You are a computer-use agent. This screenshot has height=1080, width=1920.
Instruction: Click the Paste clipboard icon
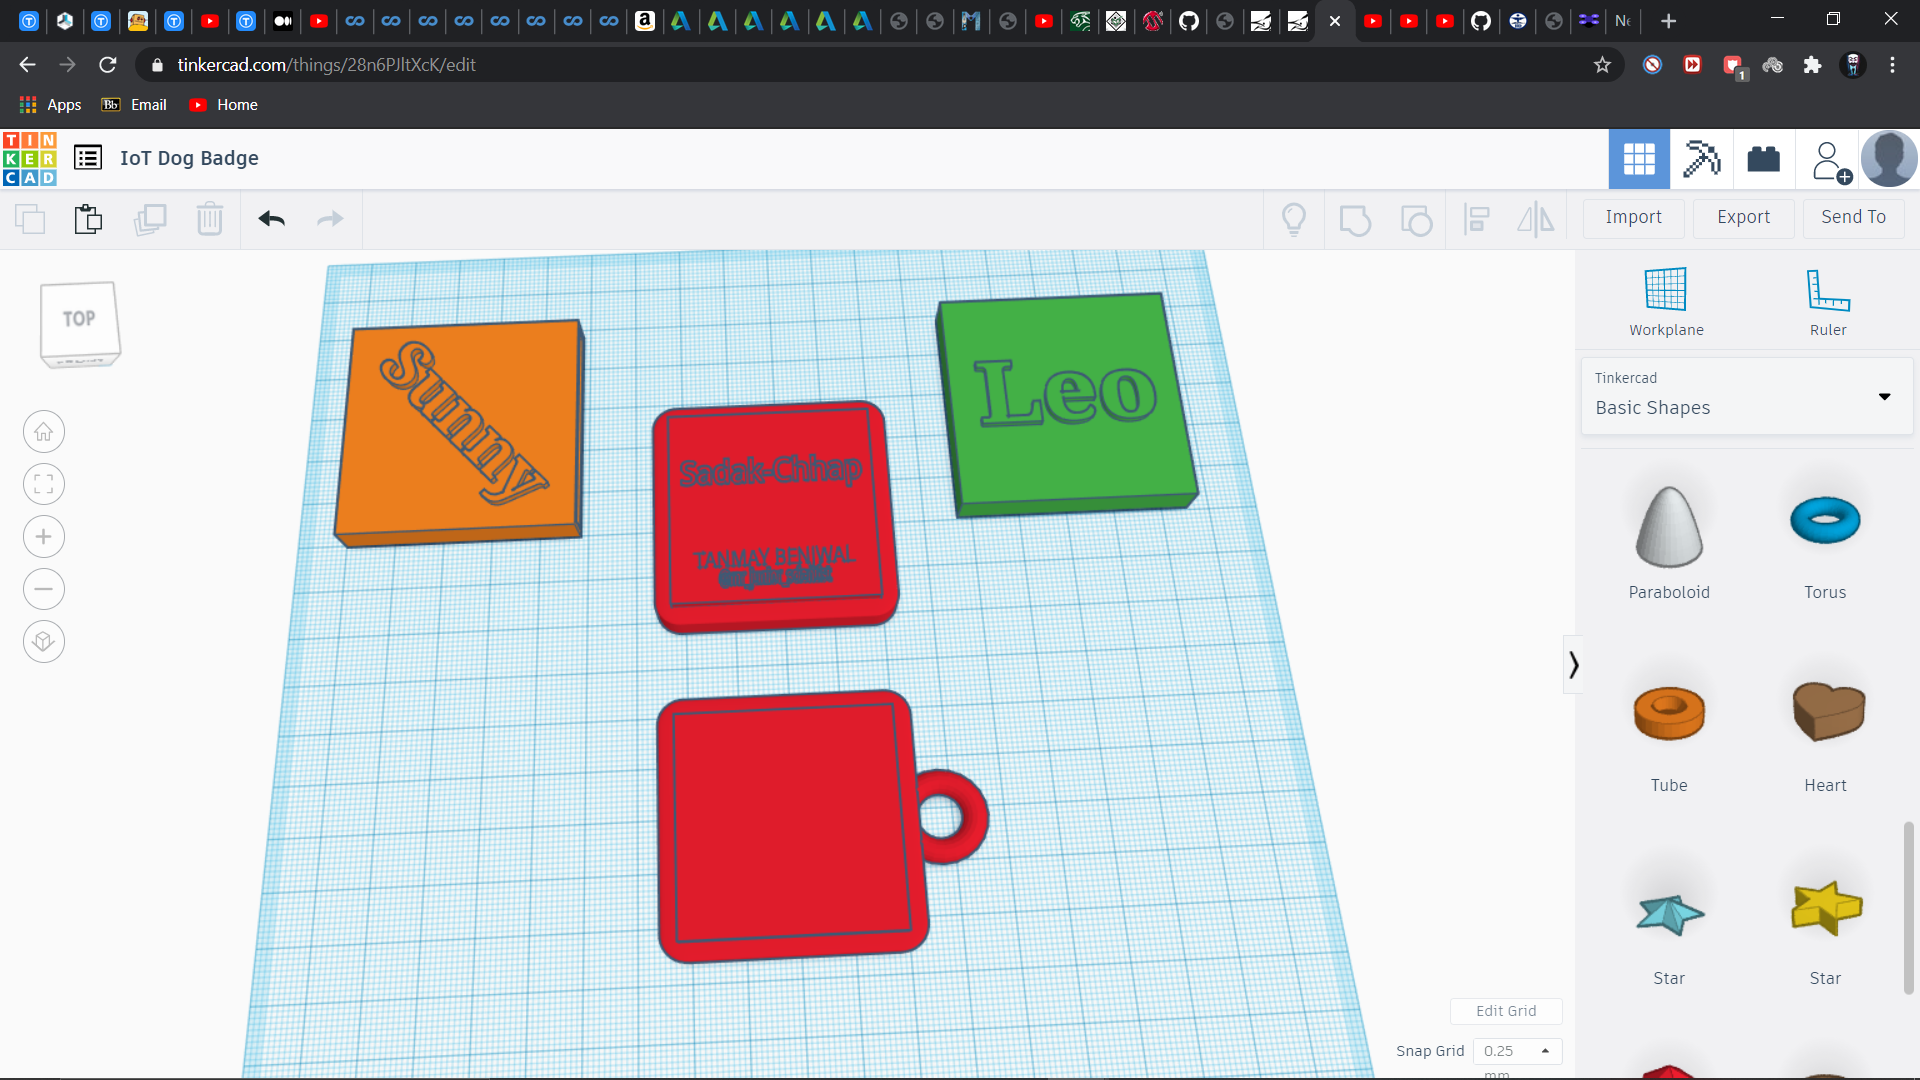coord(88,219)
